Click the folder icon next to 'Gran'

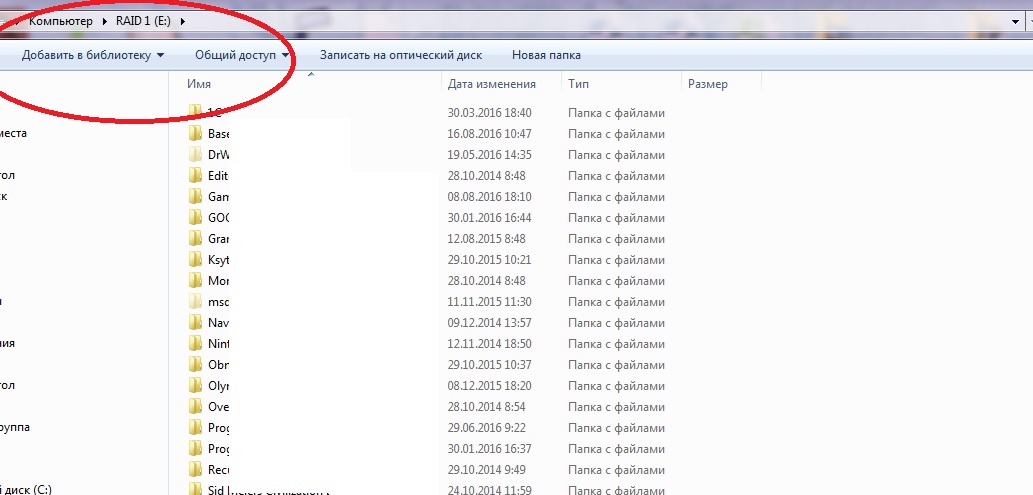tap(195, 239)
